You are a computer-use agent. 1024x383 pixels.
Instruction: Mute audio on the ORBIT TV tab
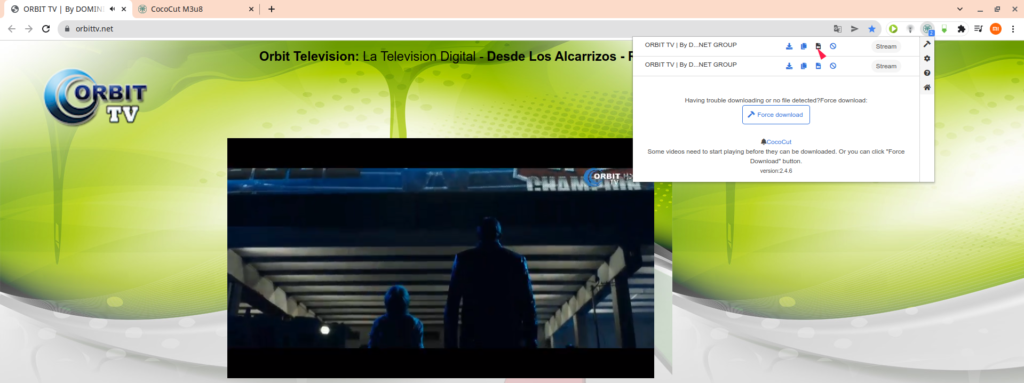click(112, 9)
